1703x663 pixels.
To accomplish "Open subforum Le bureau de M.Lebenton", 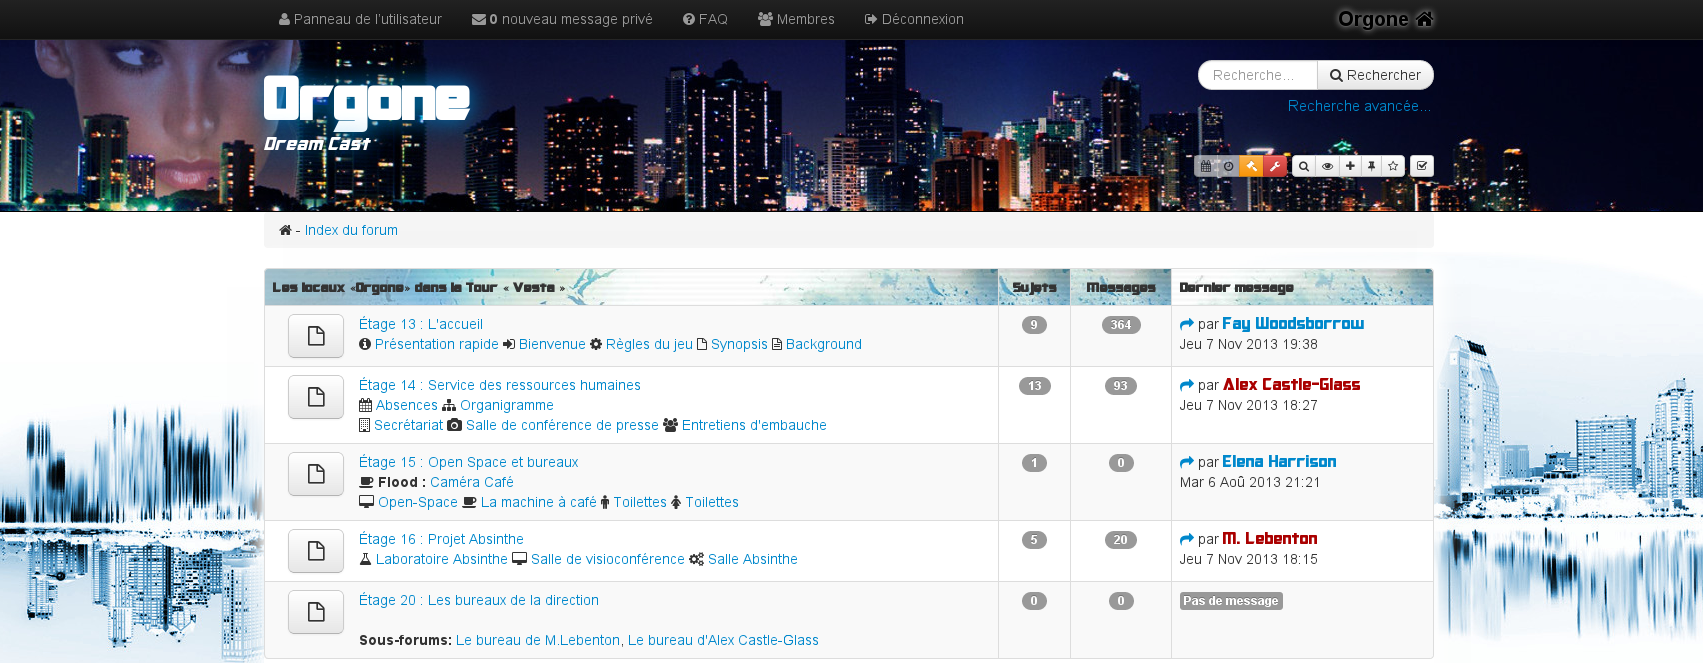I will point(537,640).
